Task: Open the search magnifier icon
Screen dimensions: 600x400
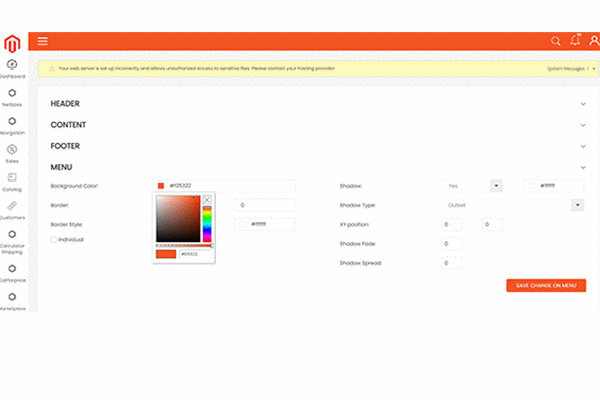Action: tap(556, 41)
